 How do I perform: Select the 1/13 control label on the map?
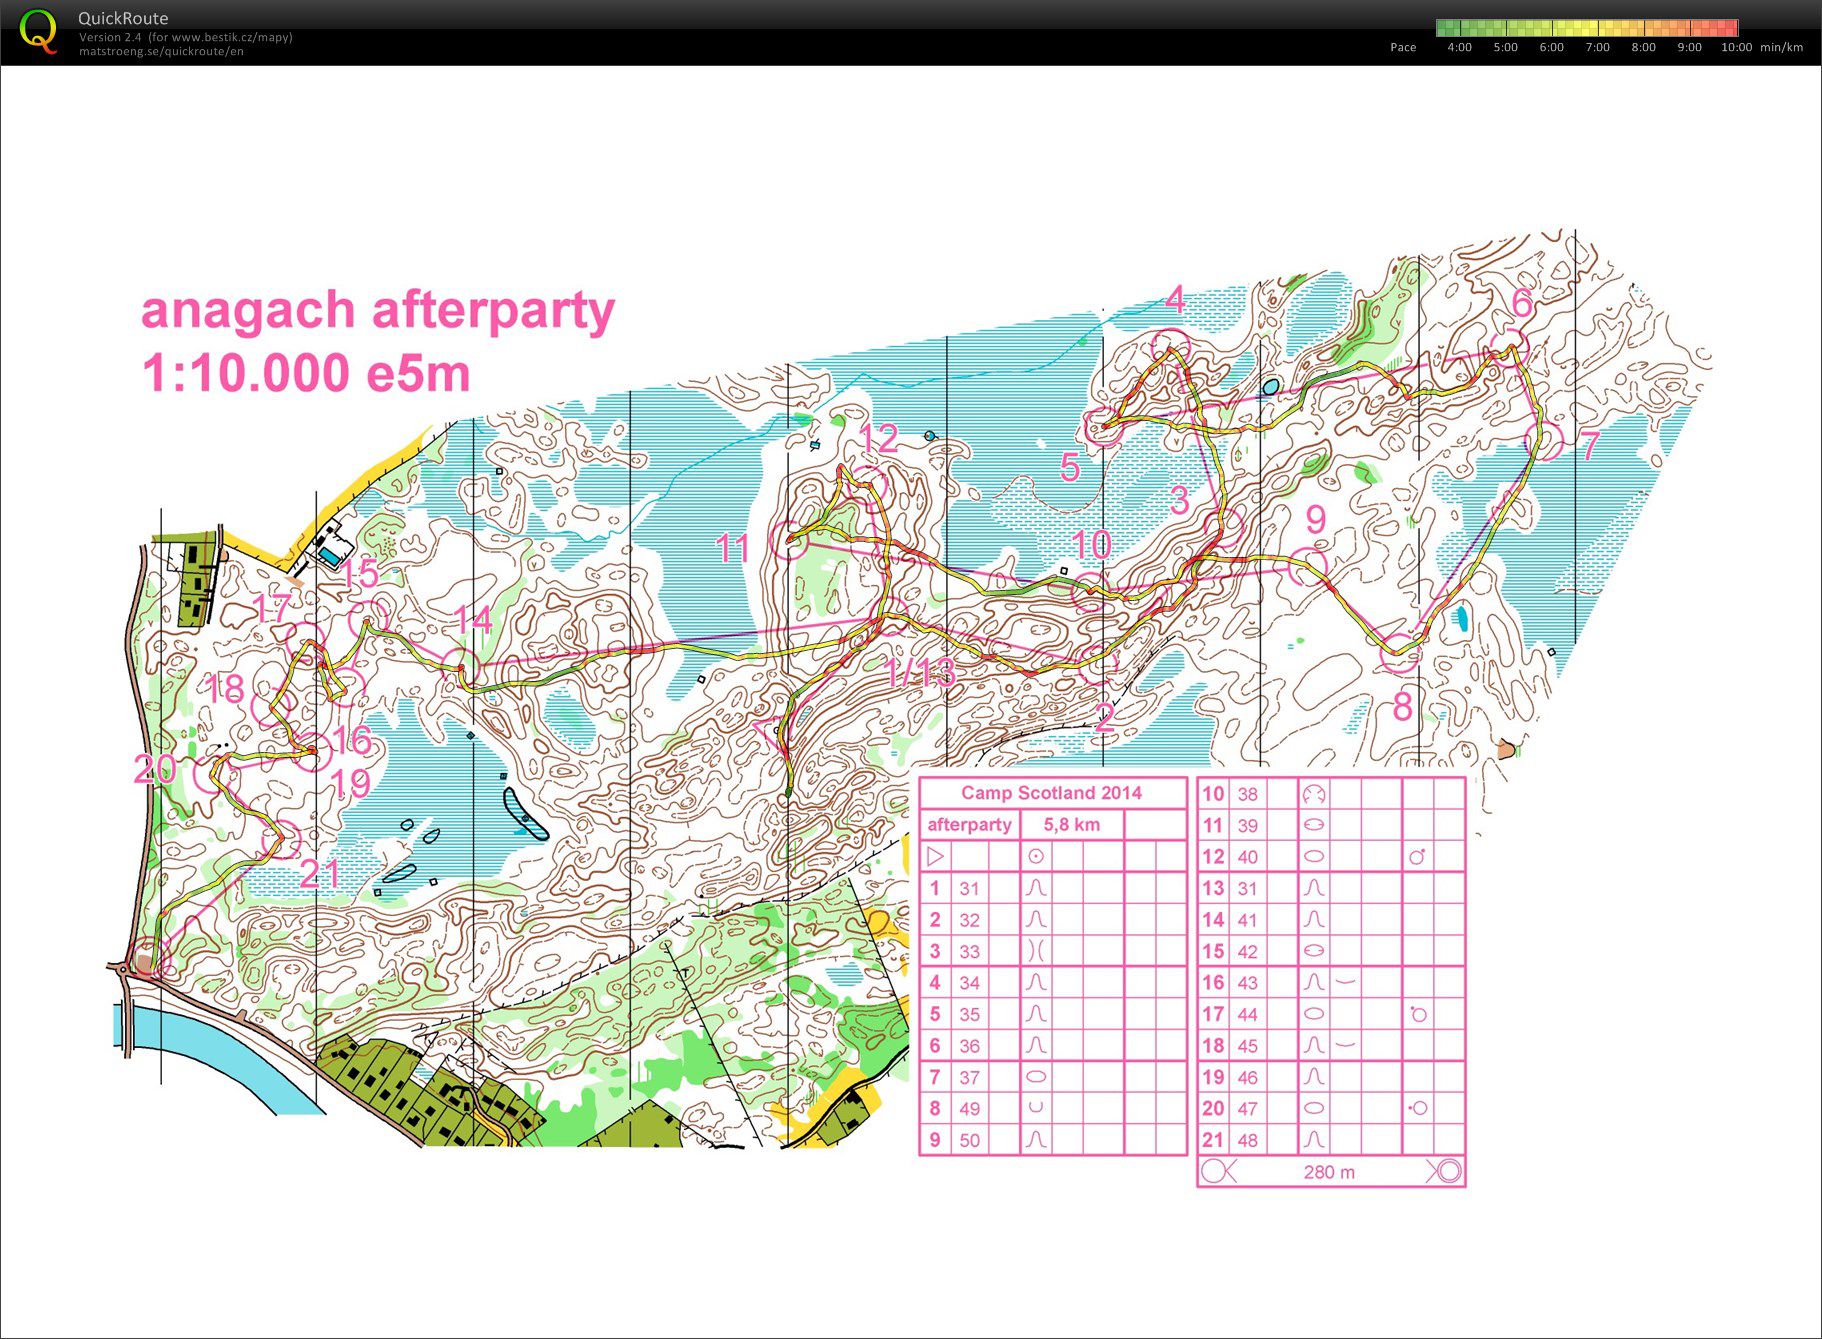tap(920, 673)
